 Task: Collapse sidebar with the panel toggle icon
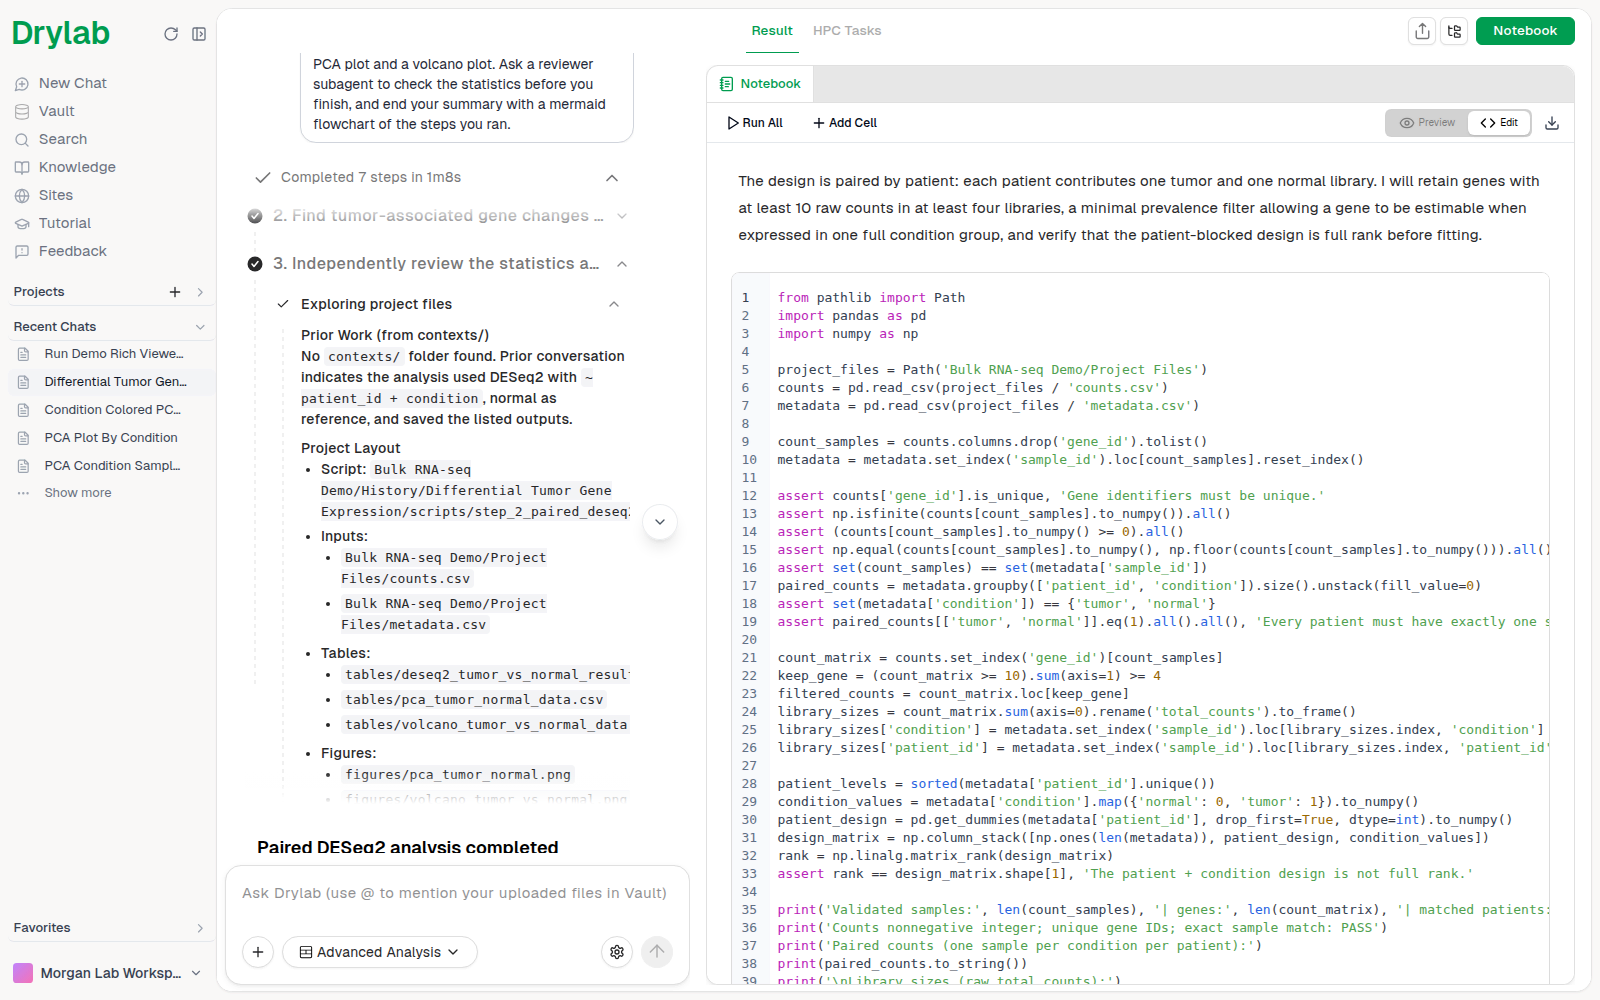coord(199,34)
